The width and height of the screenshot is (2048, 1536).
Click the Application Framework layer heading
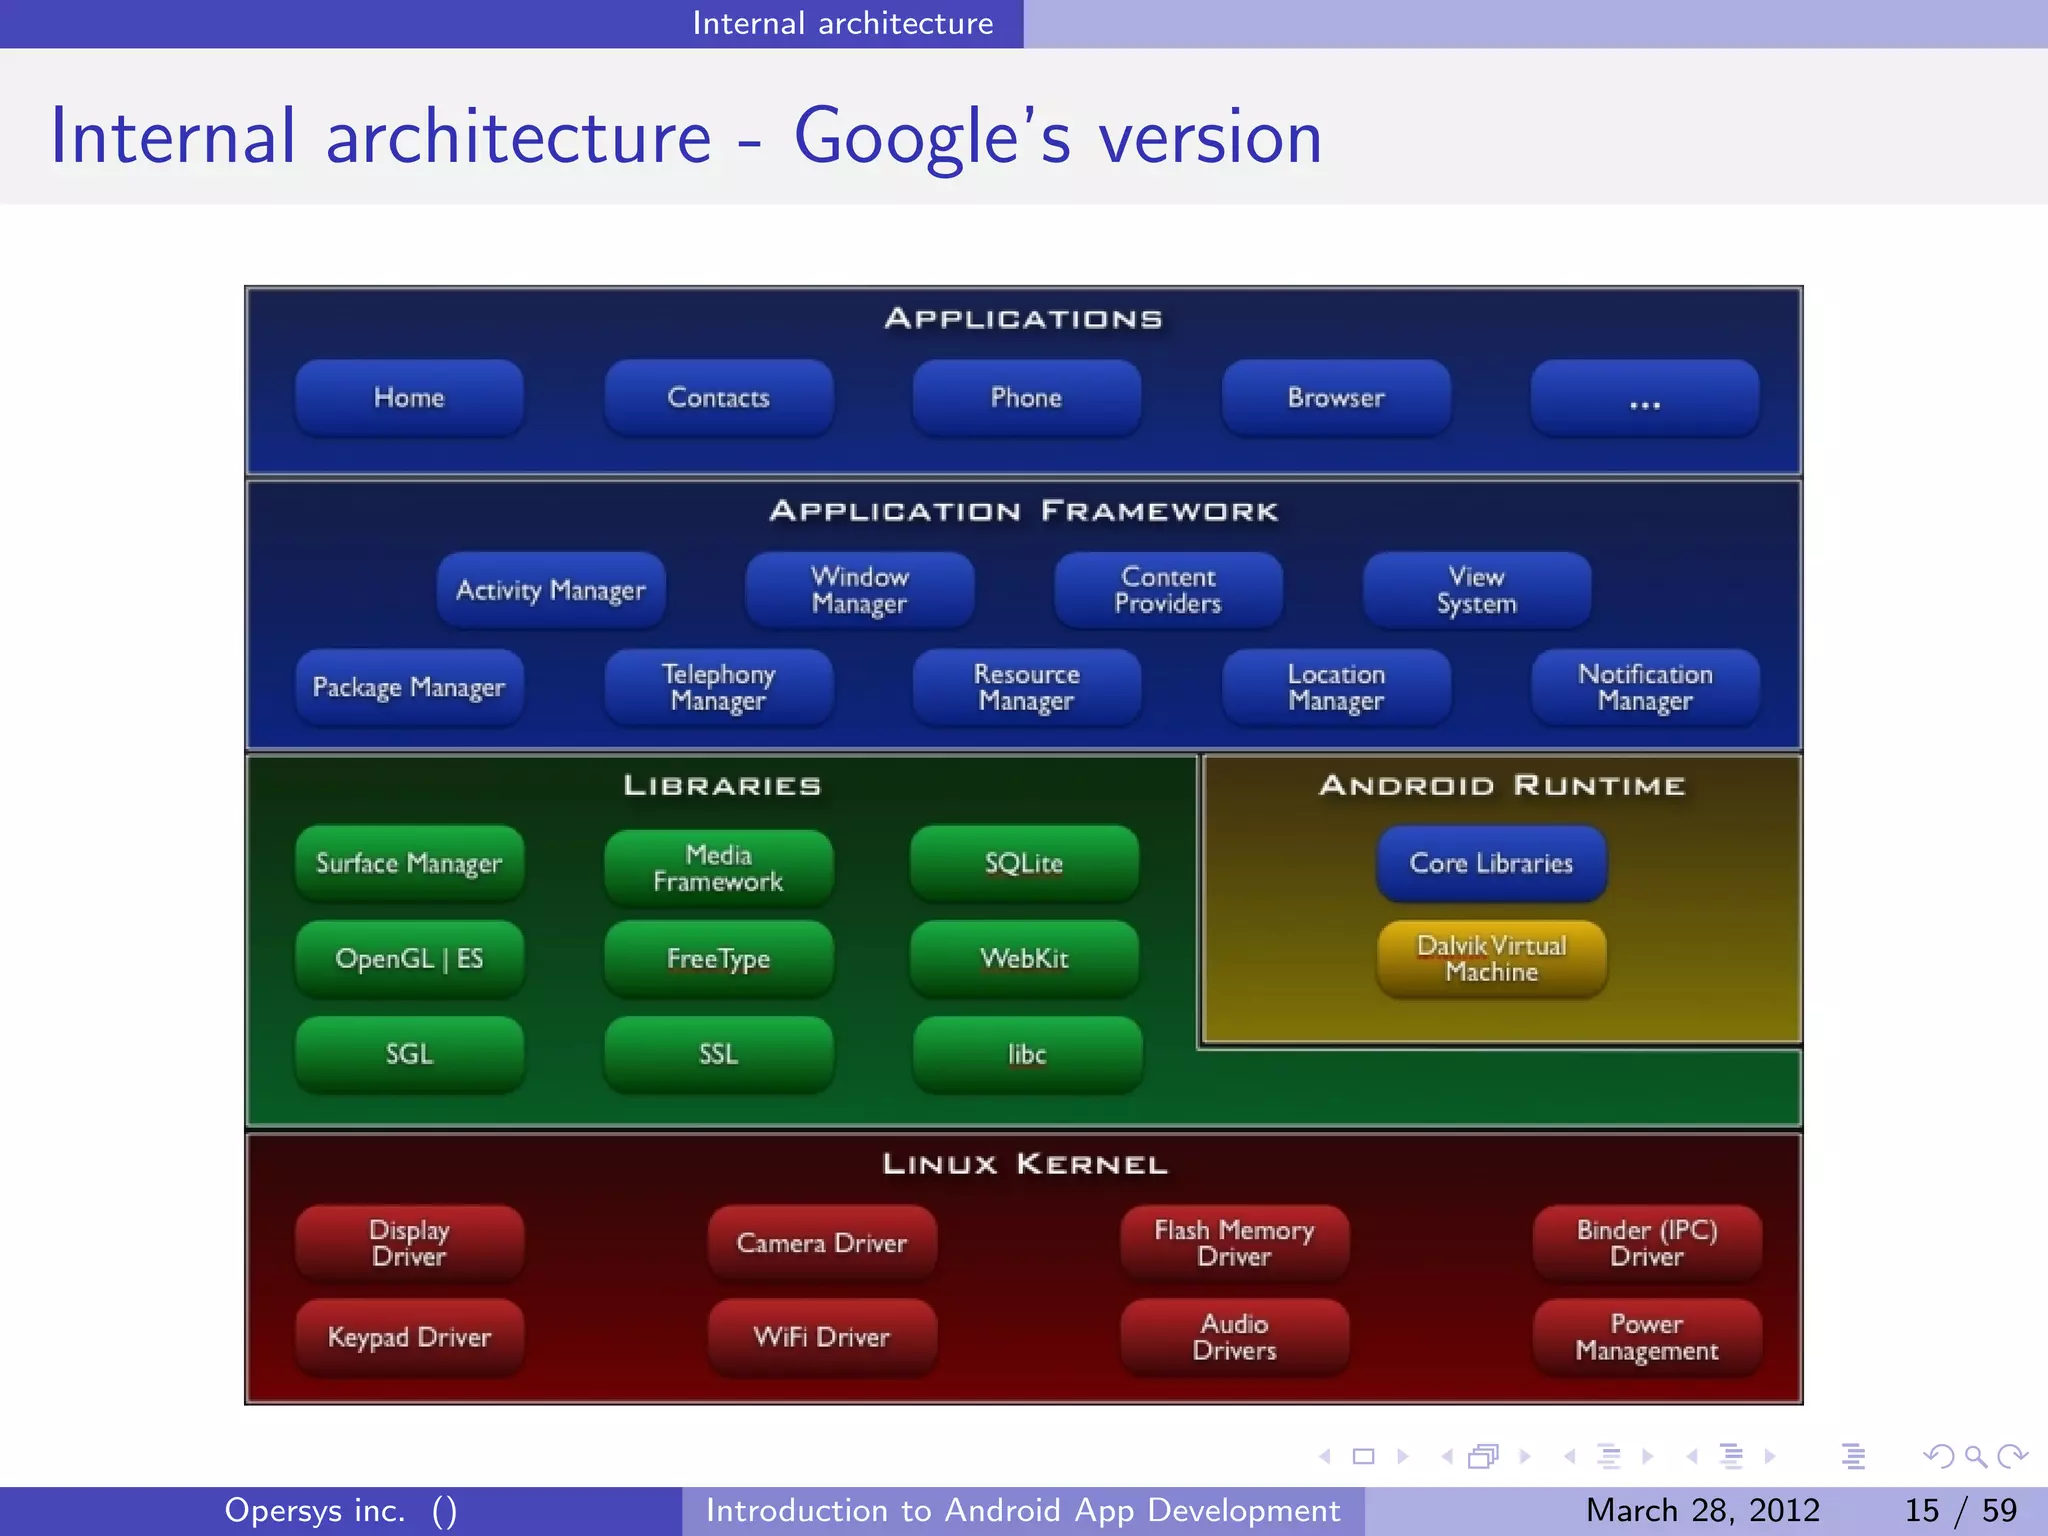(x=1024, y=511)
